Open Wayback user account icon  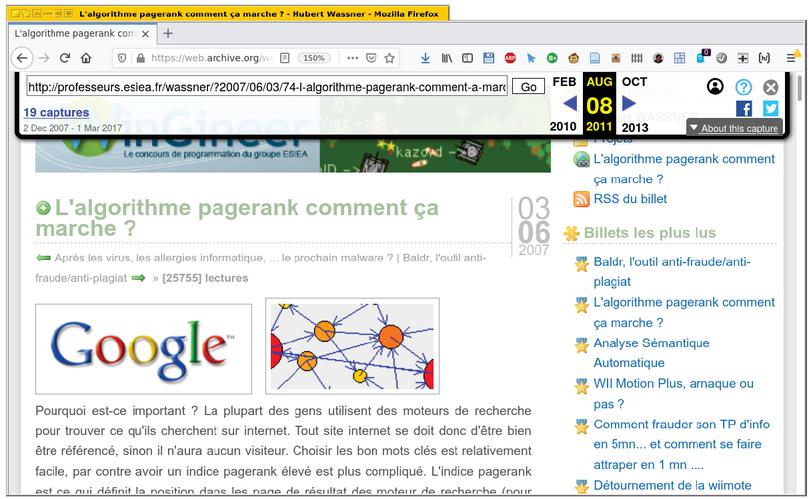tap(715, 86)
